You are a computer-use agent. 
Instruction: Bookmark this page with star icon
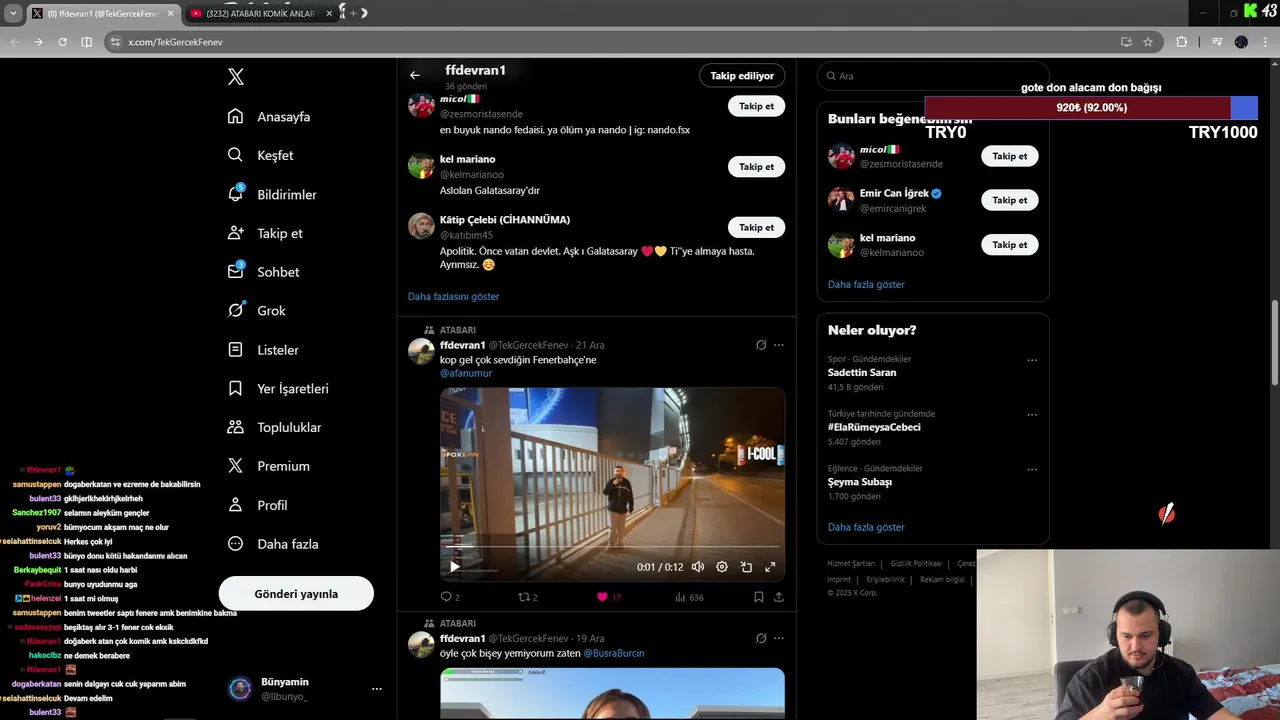1148,42
